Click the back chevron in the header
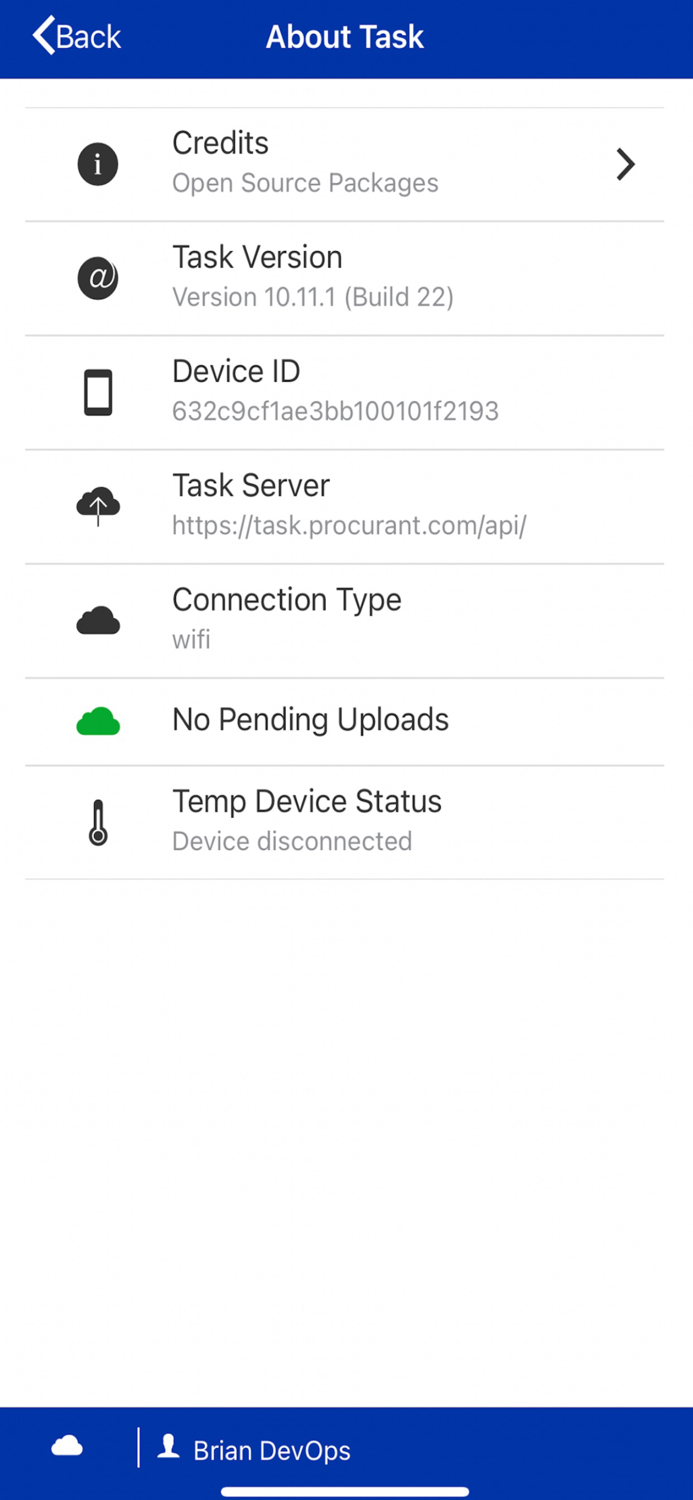 [41, 35]
